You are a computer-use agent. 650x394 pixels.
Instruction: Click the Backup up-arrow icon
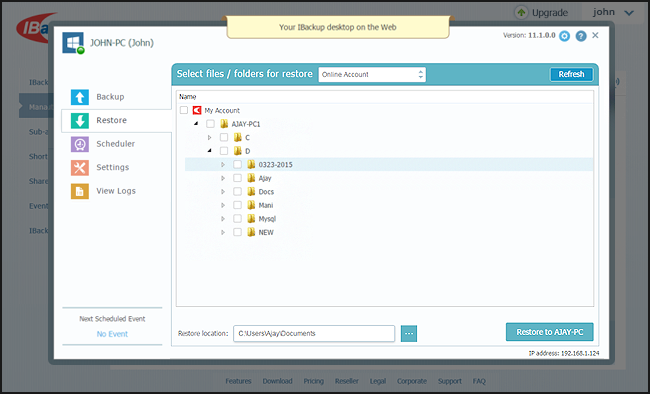point(80,97)
